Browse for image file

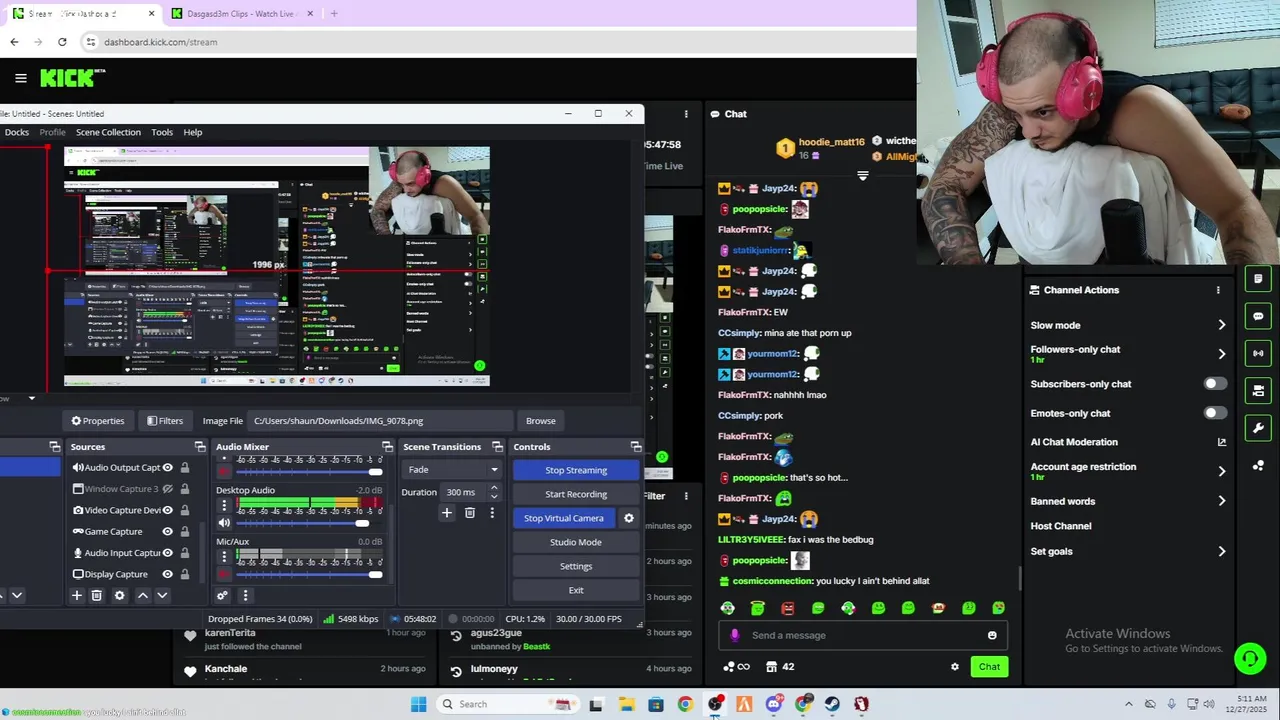coord(541,421)
